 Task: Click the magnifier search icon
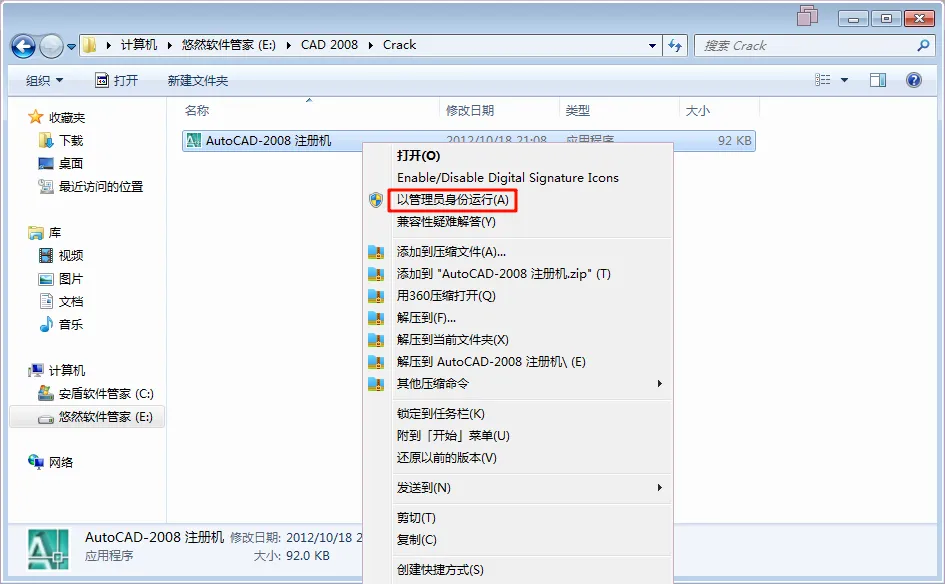(923, 45)
